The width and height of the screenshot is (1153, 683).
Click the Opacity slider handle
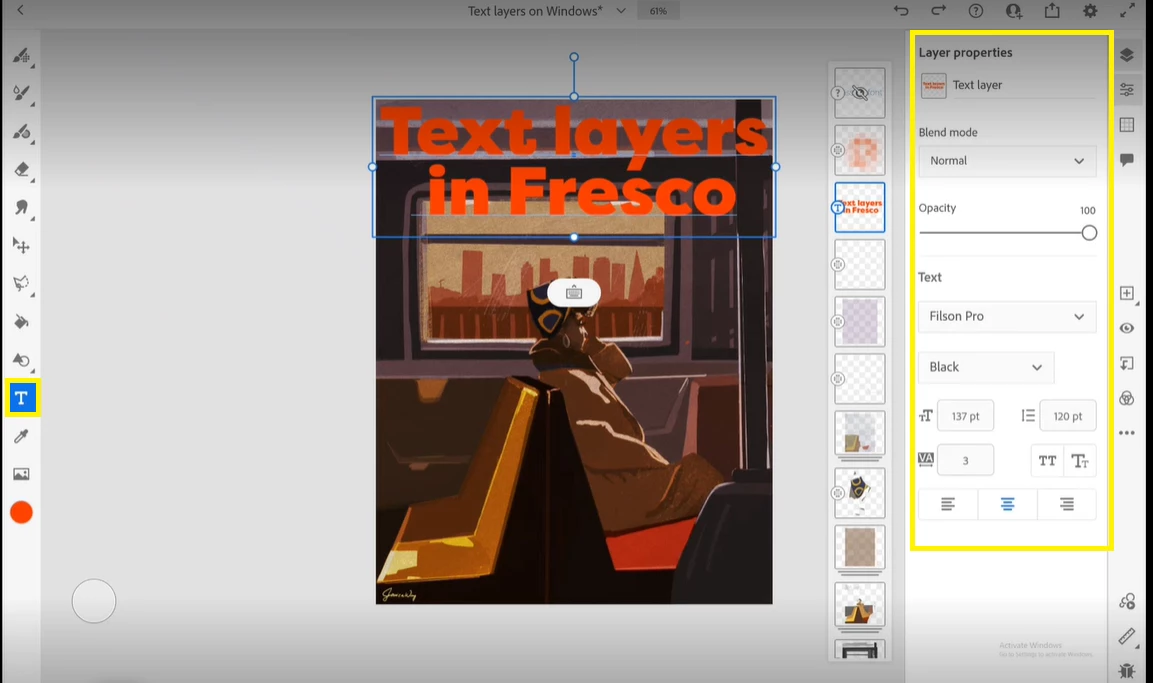[1089, 233]
